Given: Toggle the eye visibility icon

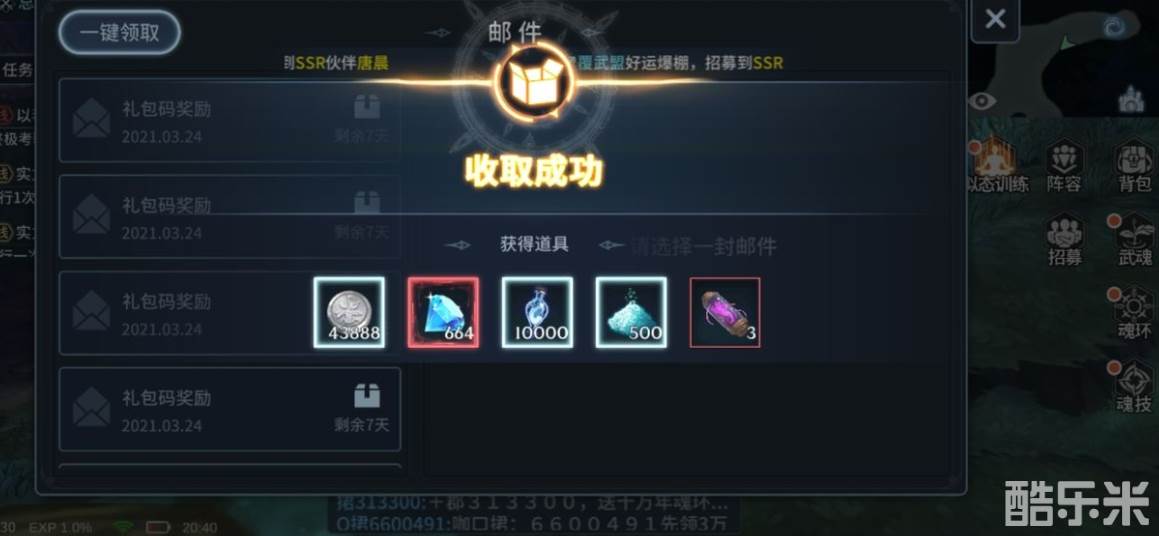Looking at the screenshot, I should 982,101.
